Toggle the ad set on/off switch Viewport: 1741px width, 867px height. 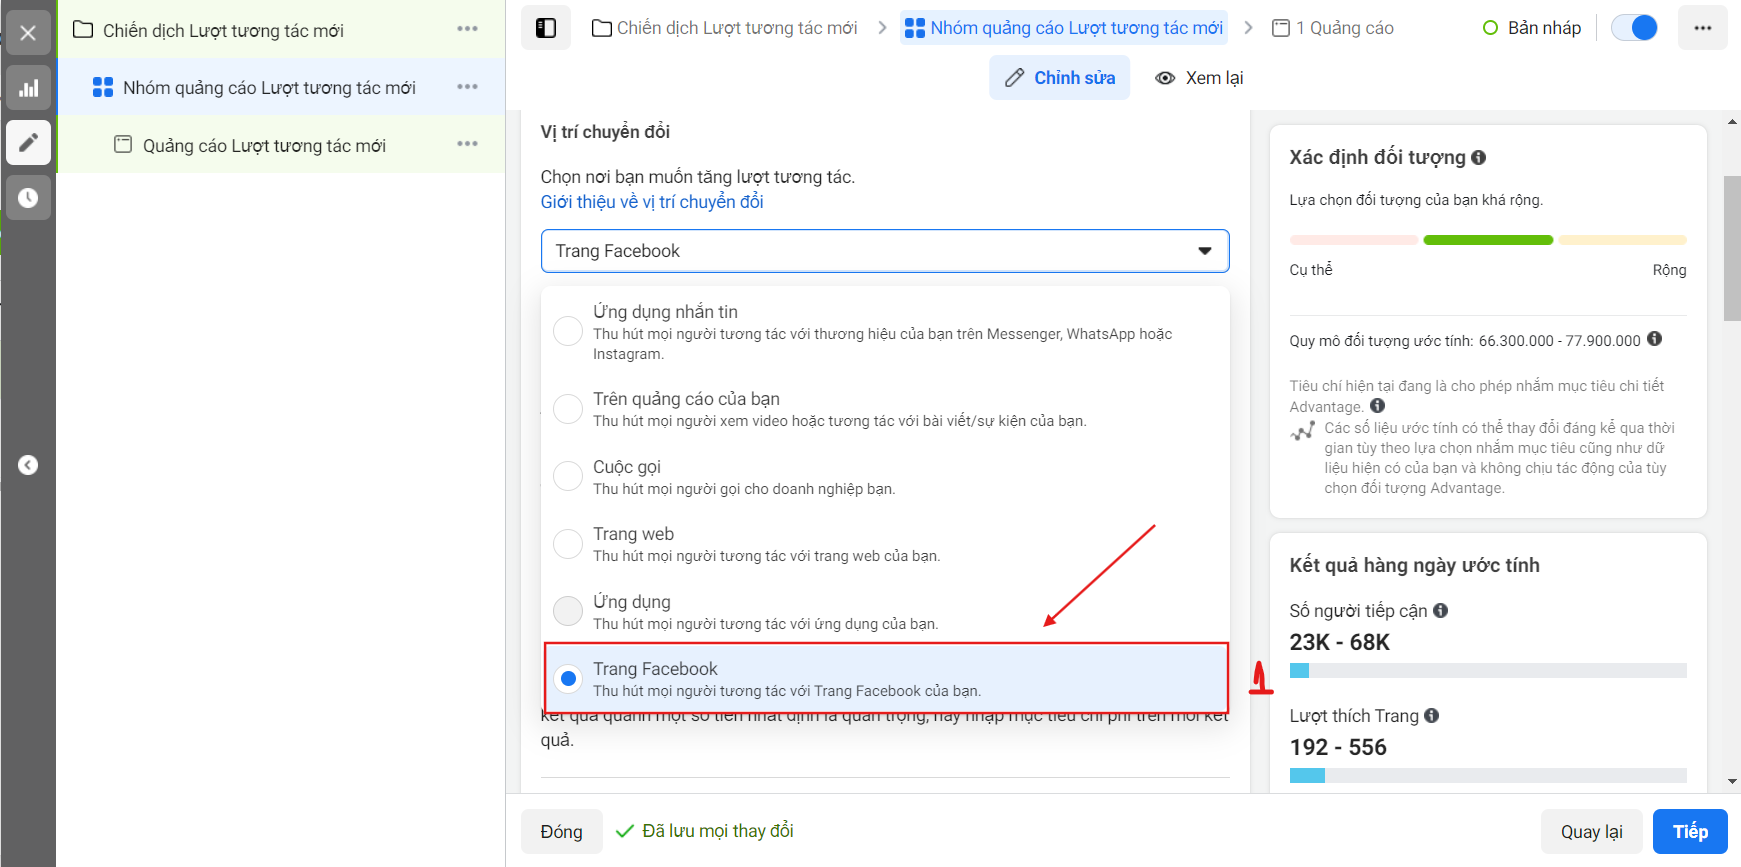(1634, 28)
